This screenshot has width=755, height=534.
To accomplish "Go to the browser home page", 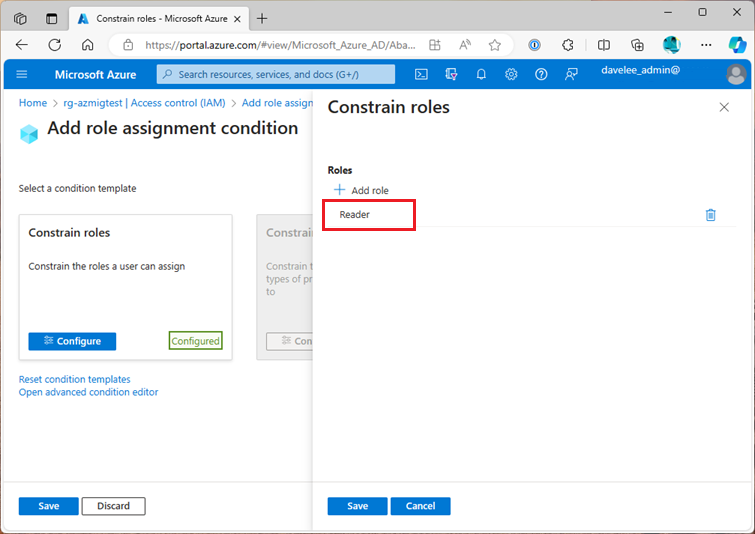I will (88, 45).
